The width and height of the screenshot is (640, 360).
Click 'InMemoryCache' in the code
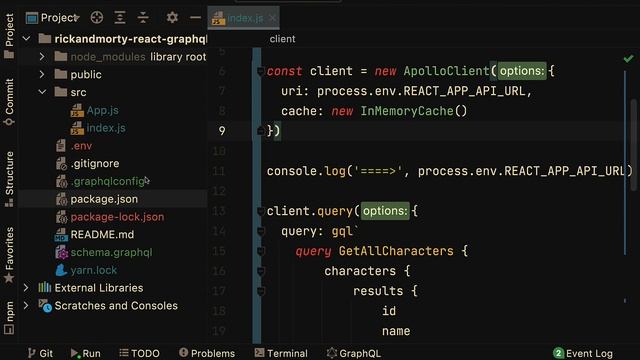[407, 111]
